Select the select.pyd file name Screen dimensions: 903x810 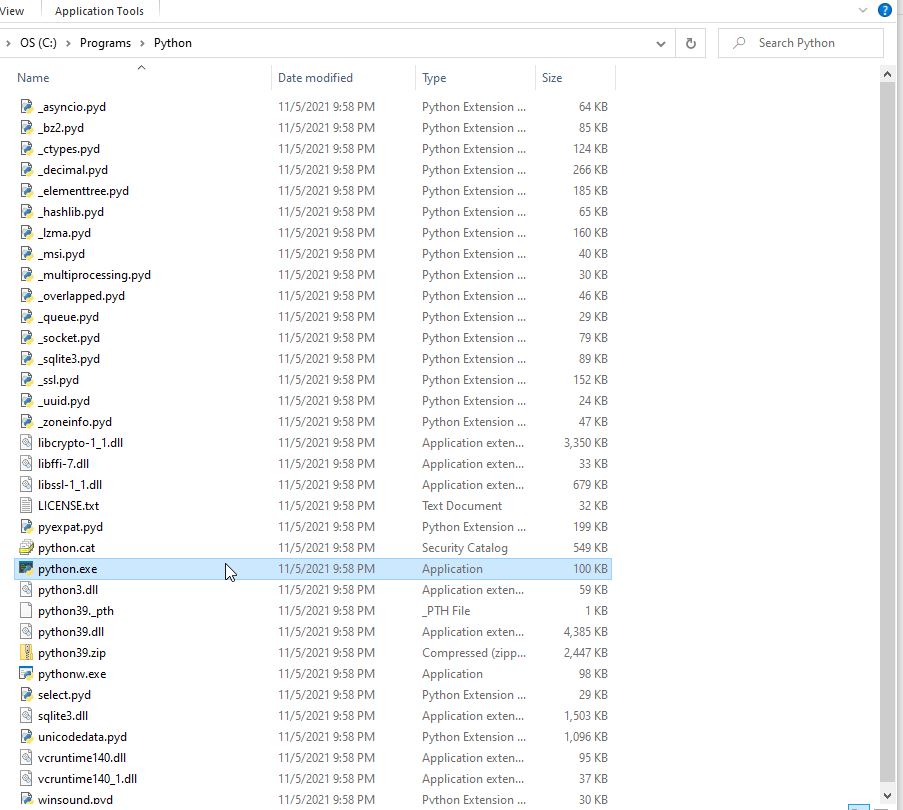pyautogui.click(x=64, y=695)
